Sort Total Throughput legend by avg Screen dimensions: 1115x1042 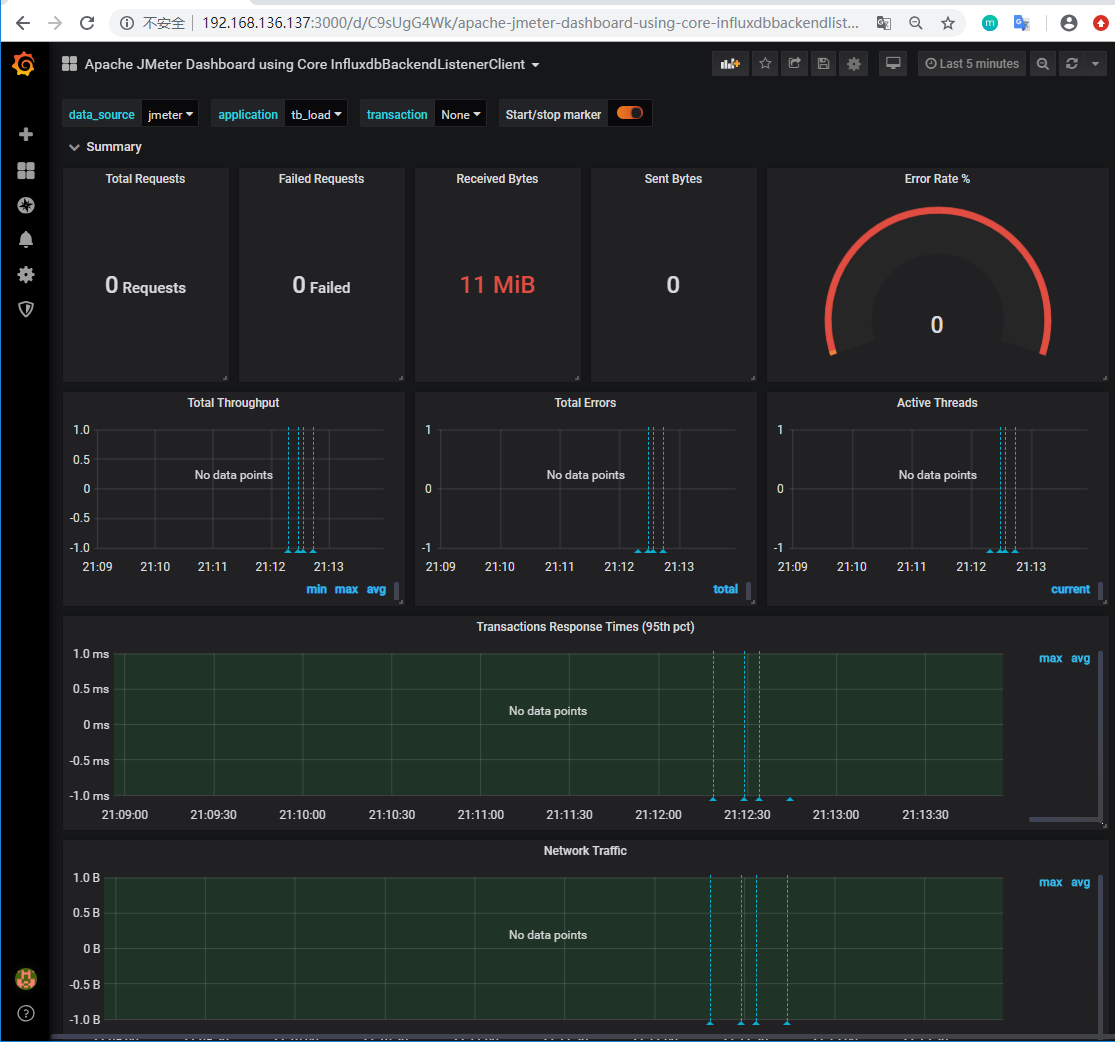click(376, 589)
